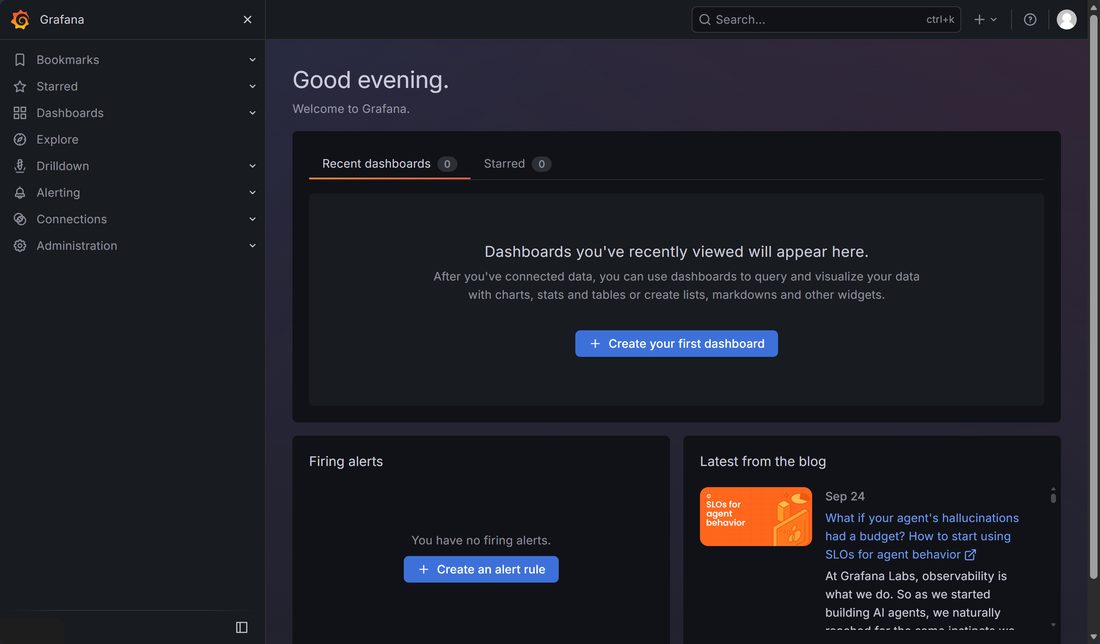
Task: Open the SLOs for agent behavior blog link
Action: (x=922, y=536)
